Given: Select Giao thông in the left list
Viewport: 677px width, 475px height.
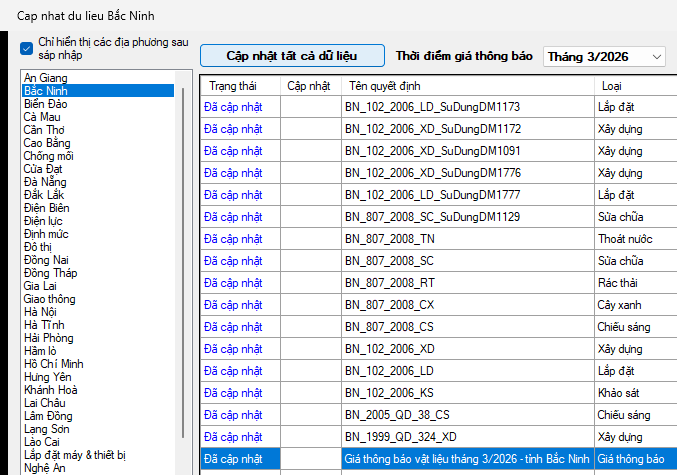Looking at the screenshot, I should (x=52, y=299).
